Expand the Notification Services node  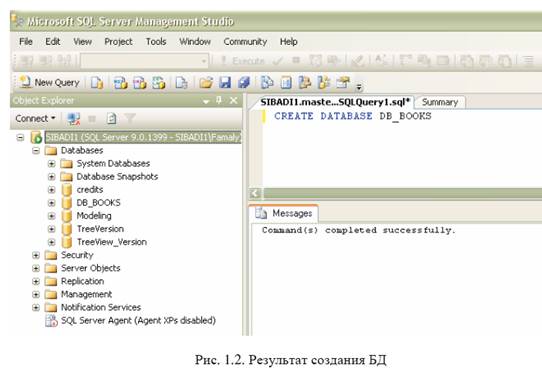click(36, 307)
